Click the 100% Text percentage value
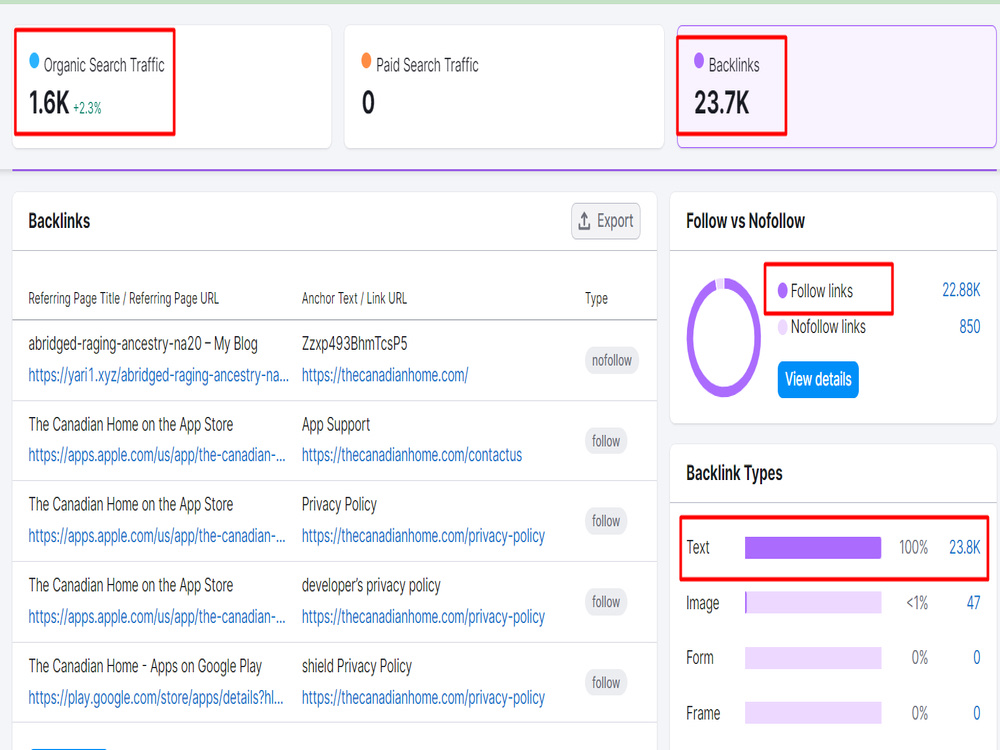 (913, 547)
